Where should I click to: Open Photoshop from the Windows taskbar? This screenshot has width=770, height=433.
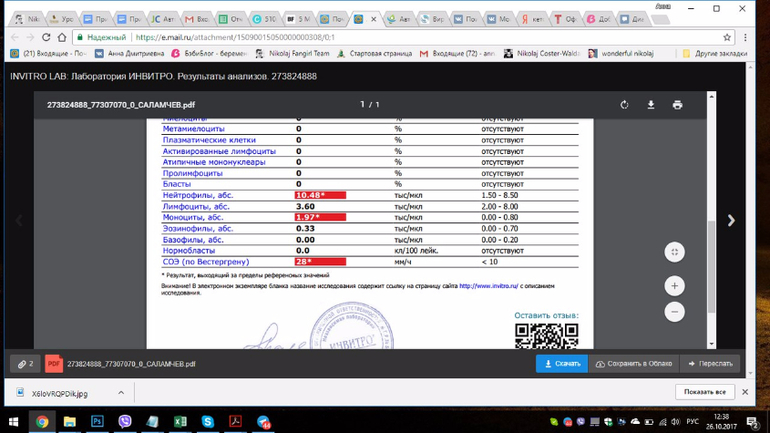[x=97, y=422]
